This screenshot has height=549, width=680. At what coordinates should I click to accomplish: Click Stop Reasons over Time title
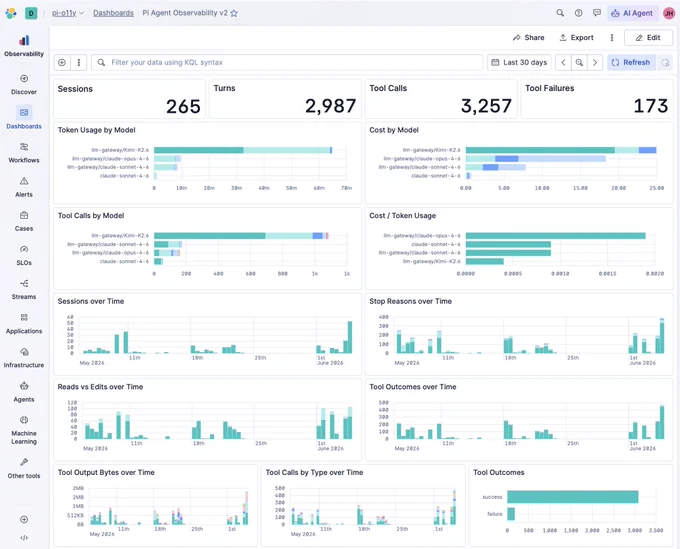(x=410, y=301)
